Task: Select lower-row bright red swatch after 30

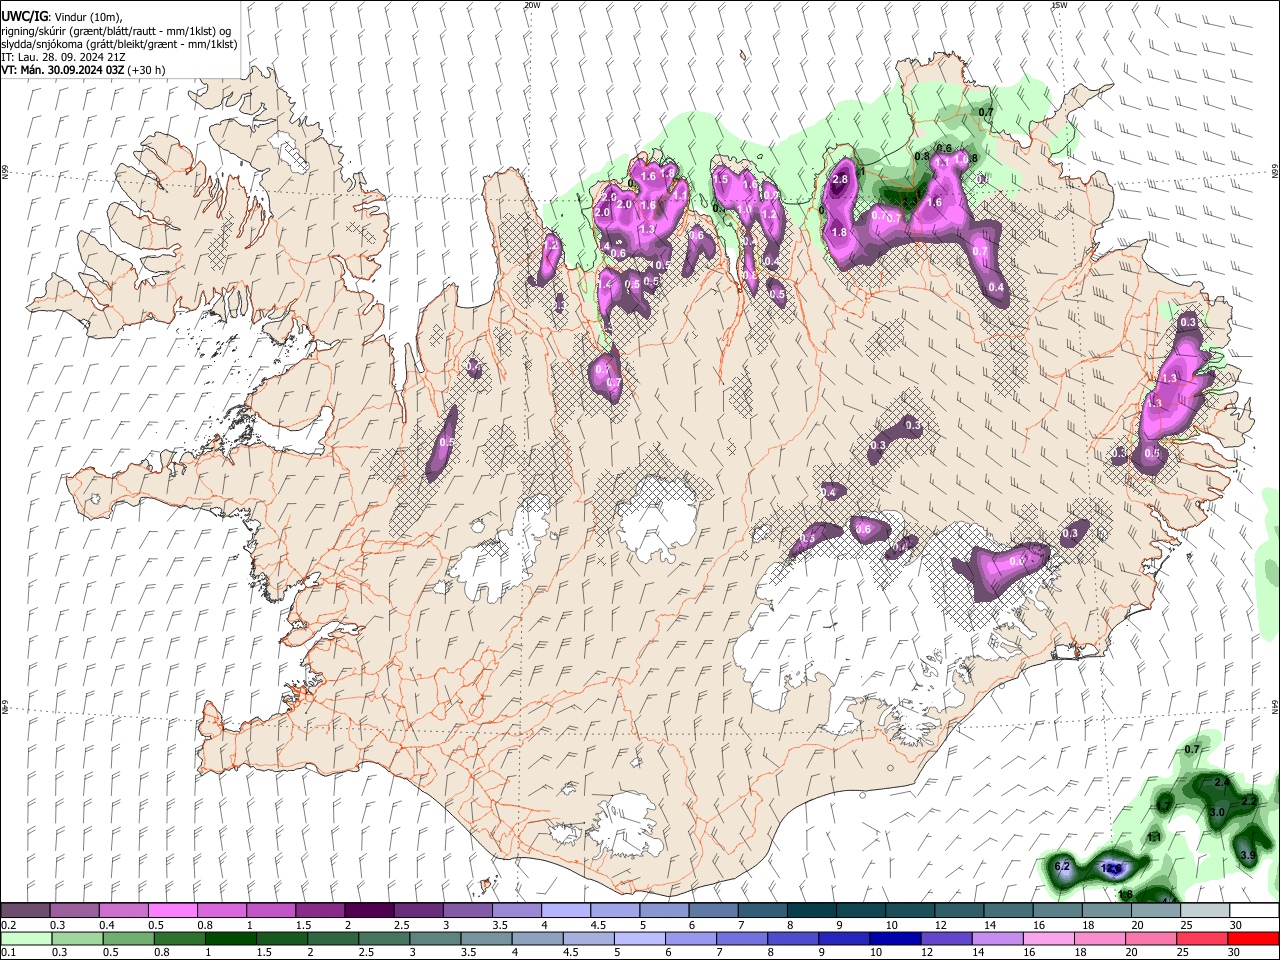Action: [1253, 938]
